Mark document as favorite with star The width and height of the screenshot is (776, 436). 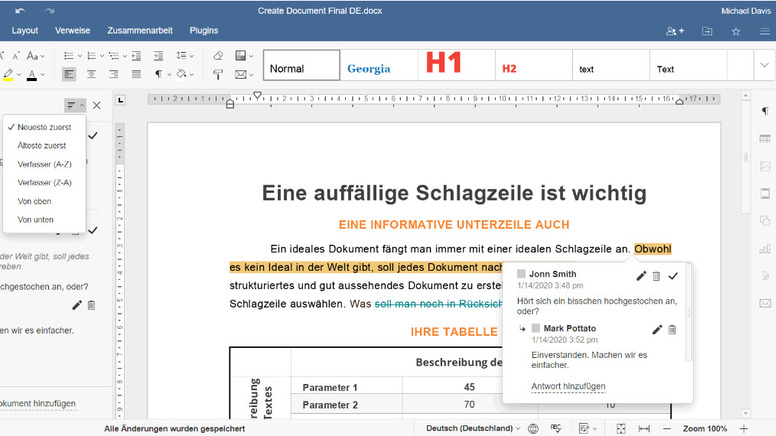point(736,31)
